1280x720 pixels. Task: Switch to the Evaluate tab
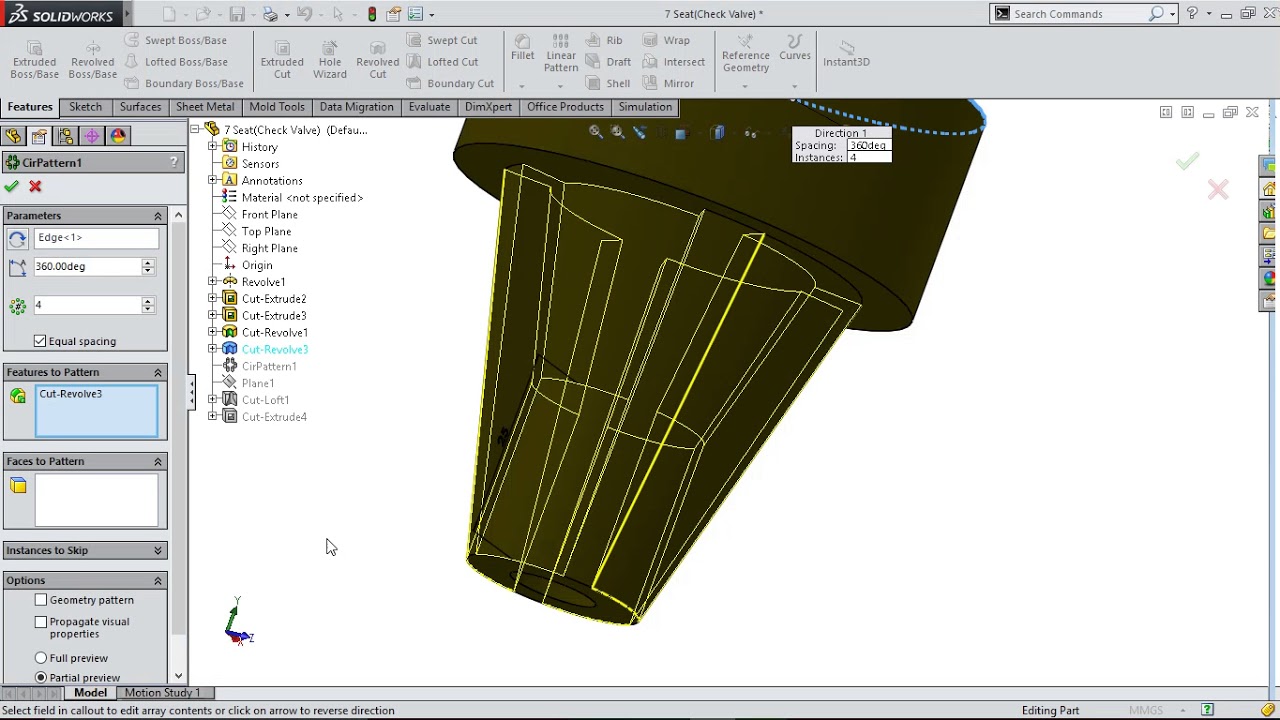click(x=429, y=107)
